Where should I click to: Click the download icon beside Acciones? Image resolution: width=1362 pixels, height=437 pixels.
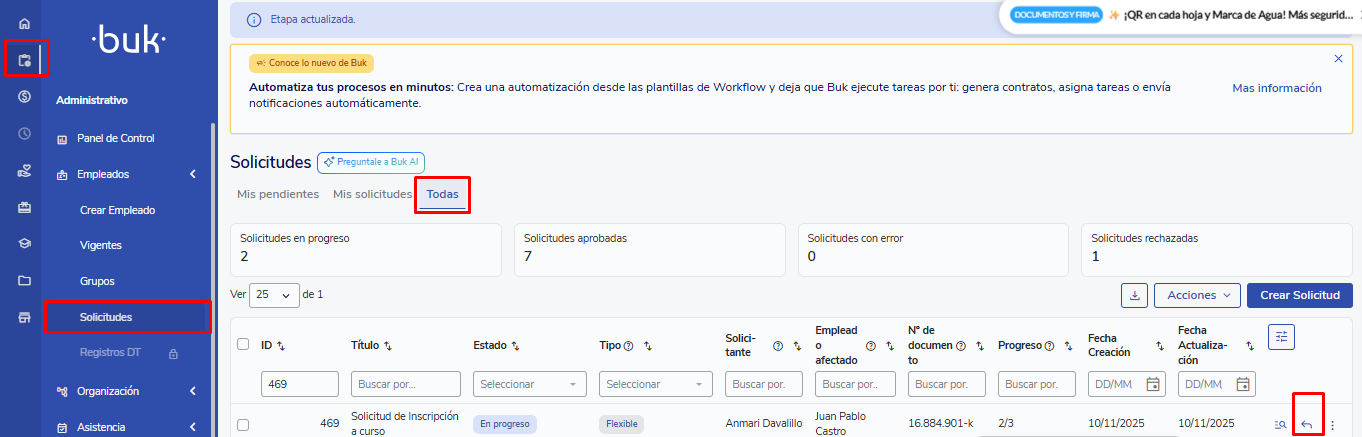pyautogui.click(x=1134, y=295)
